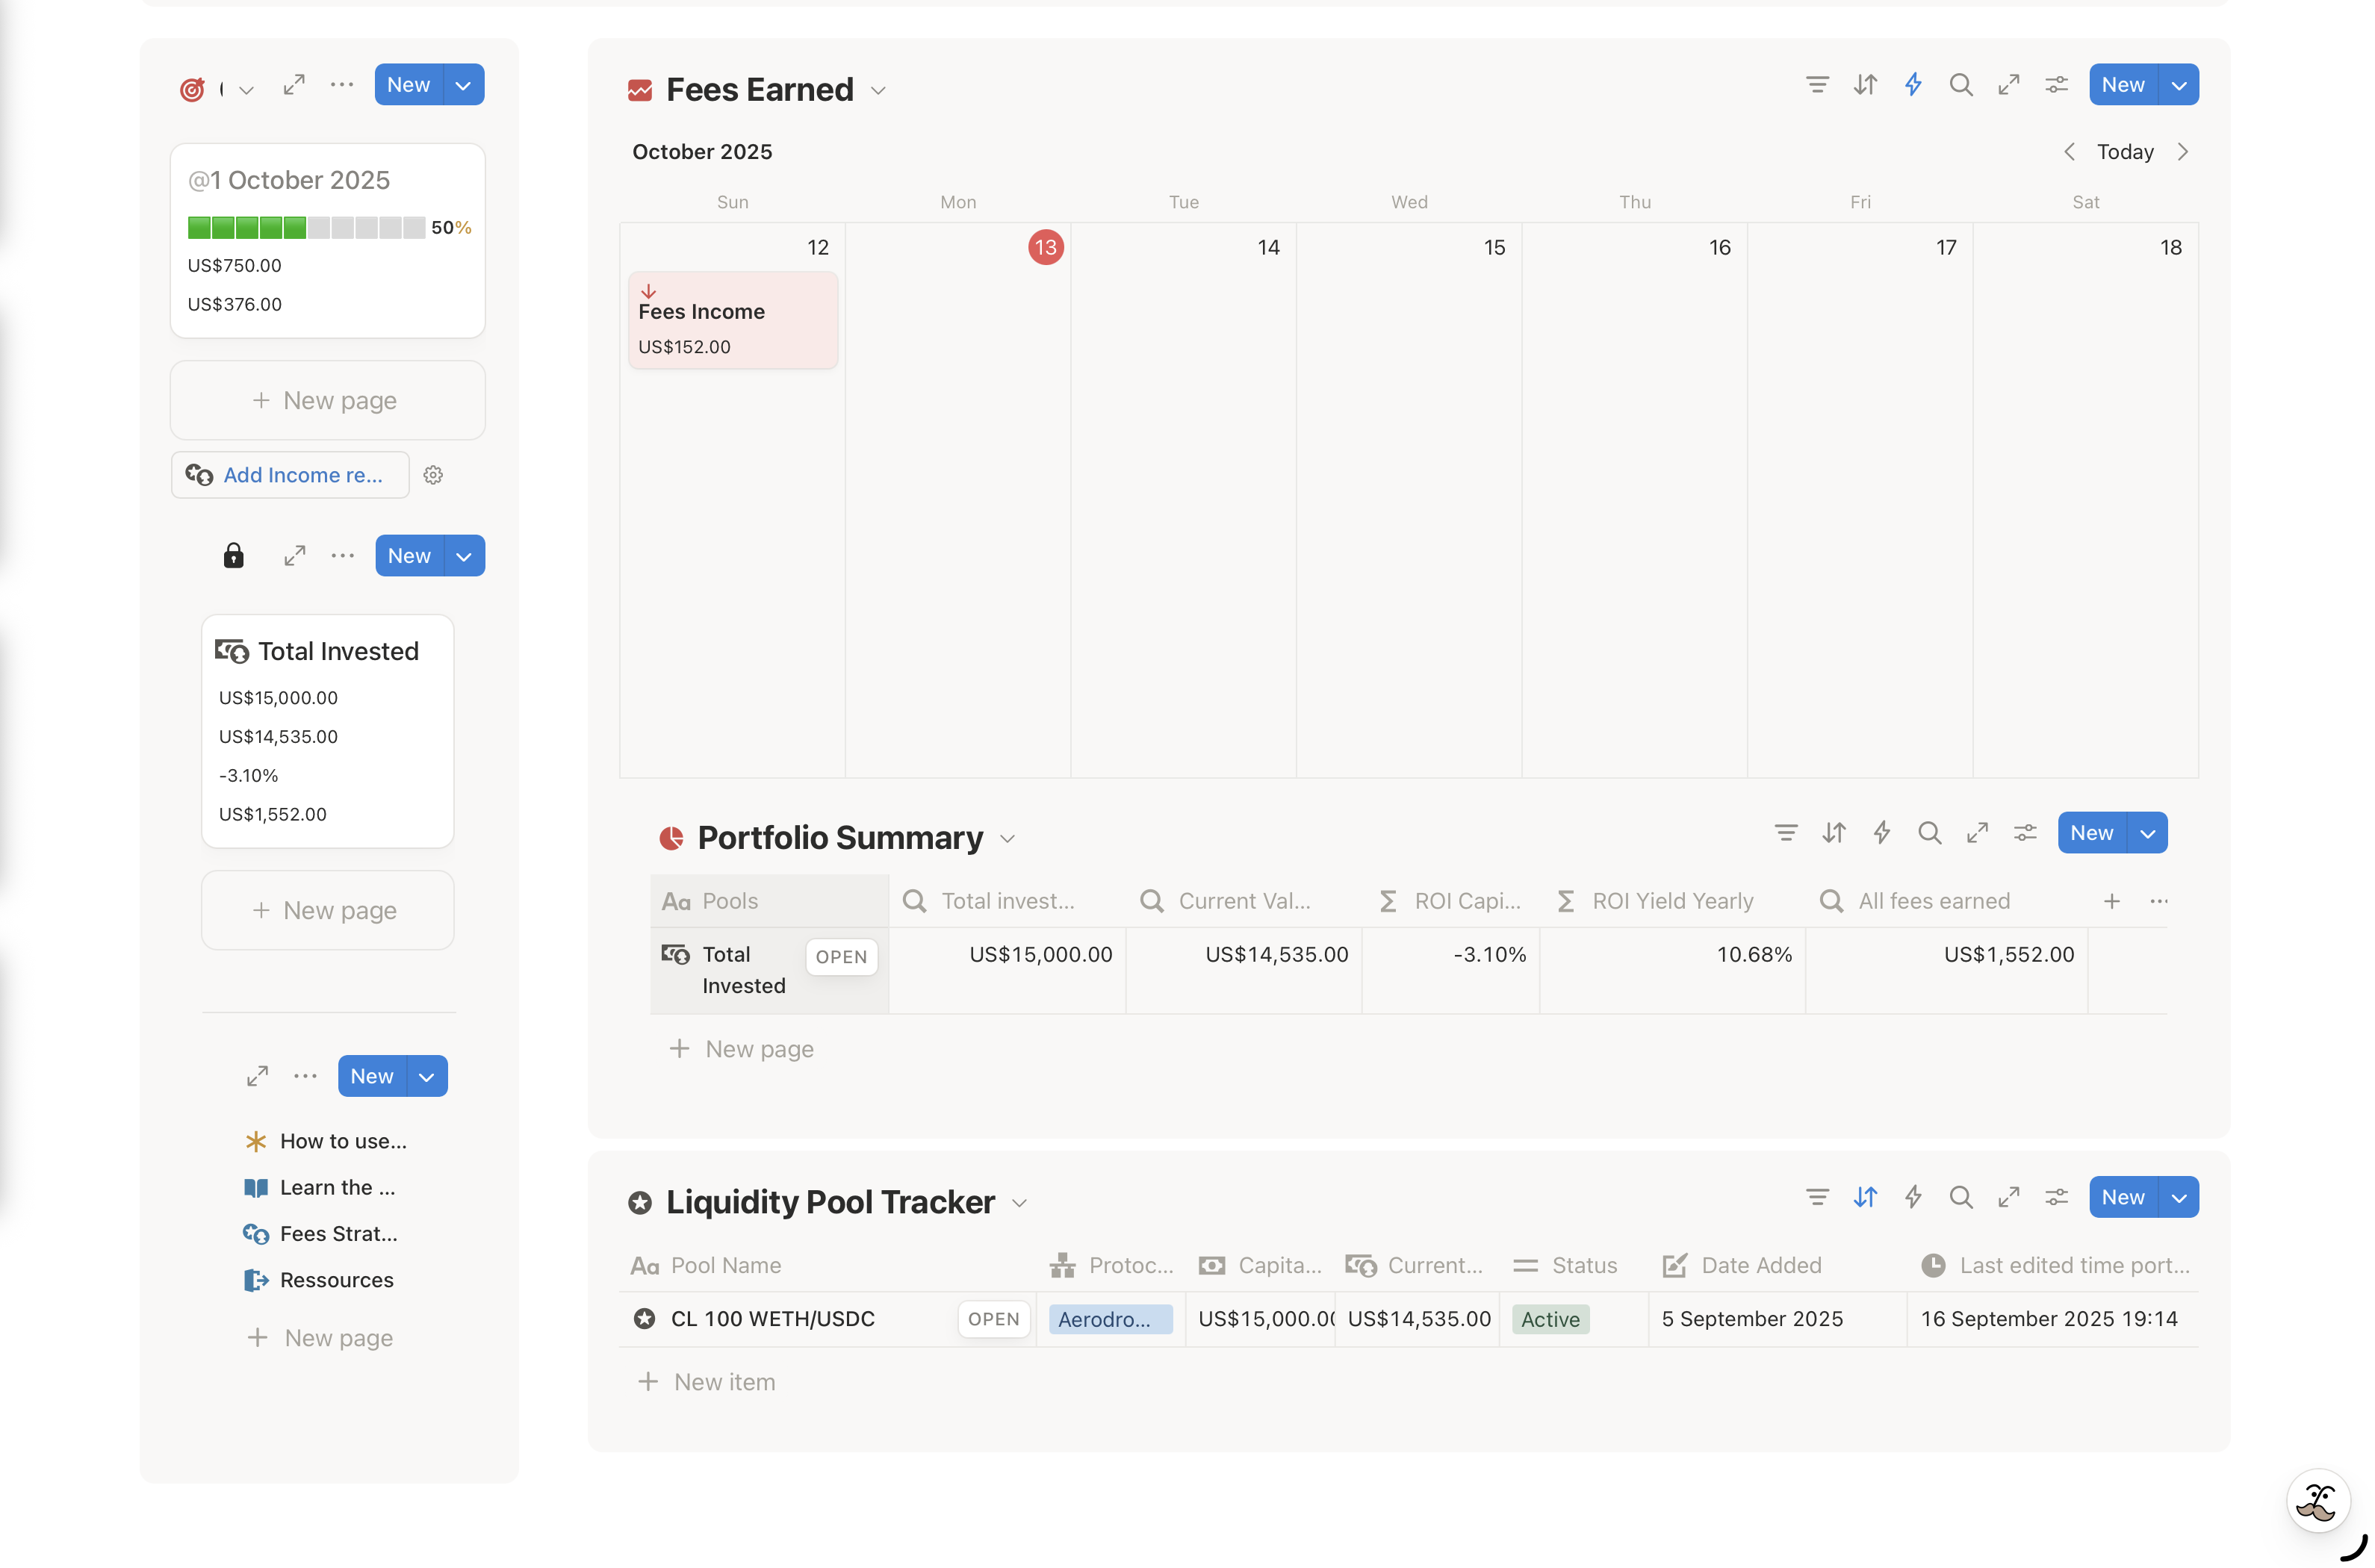
Task: Open lightning automations in Portfolio Summary
Action: click(1882, 833)
